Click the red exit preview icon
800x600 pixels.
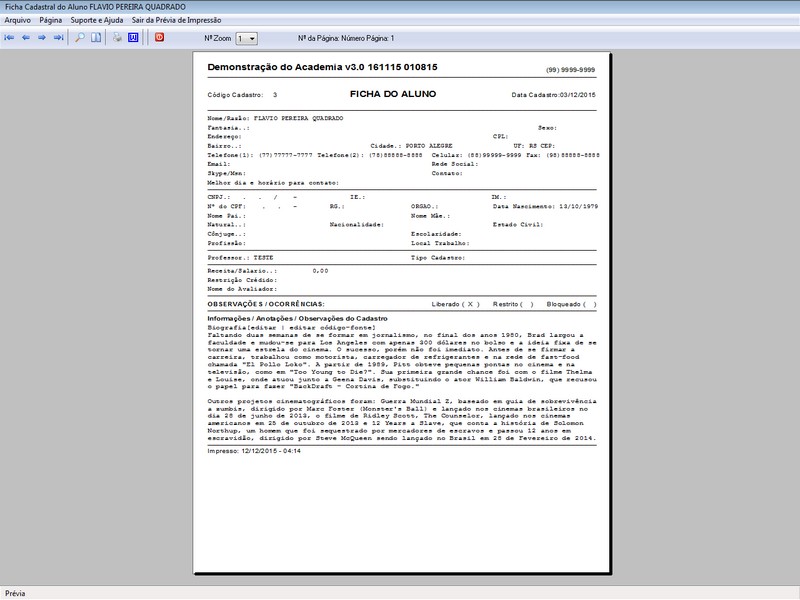tap(160, 37)
